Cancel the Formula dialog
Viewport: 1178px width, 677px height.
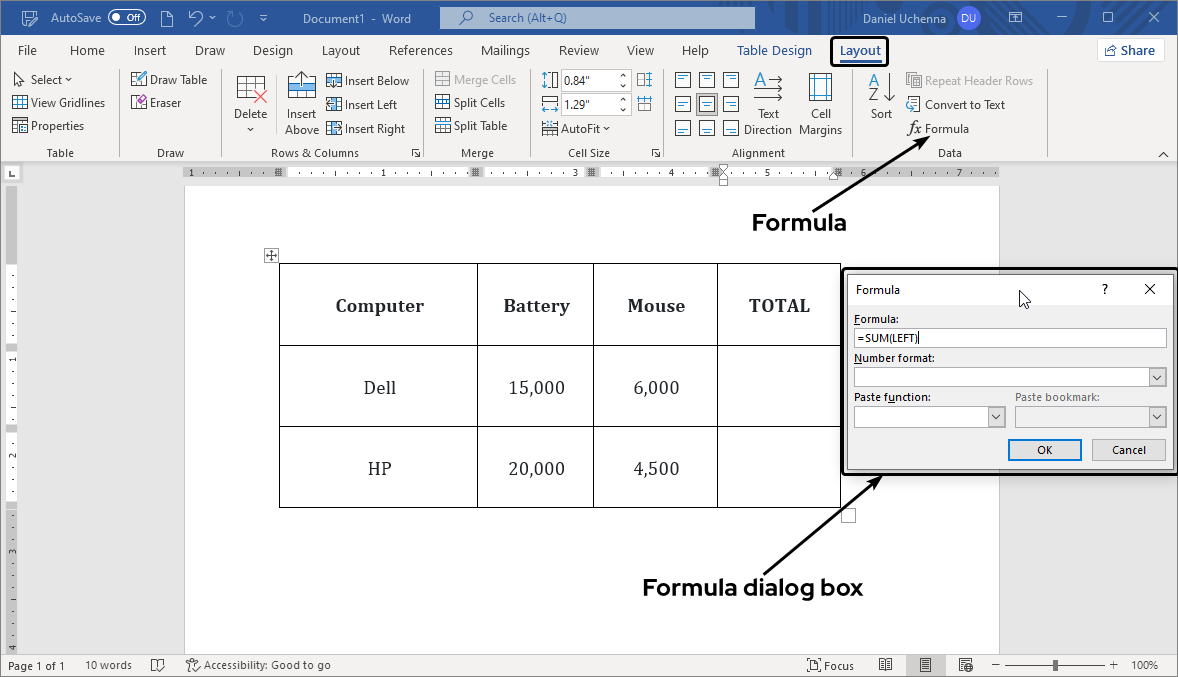click(x=1128, y=450)
